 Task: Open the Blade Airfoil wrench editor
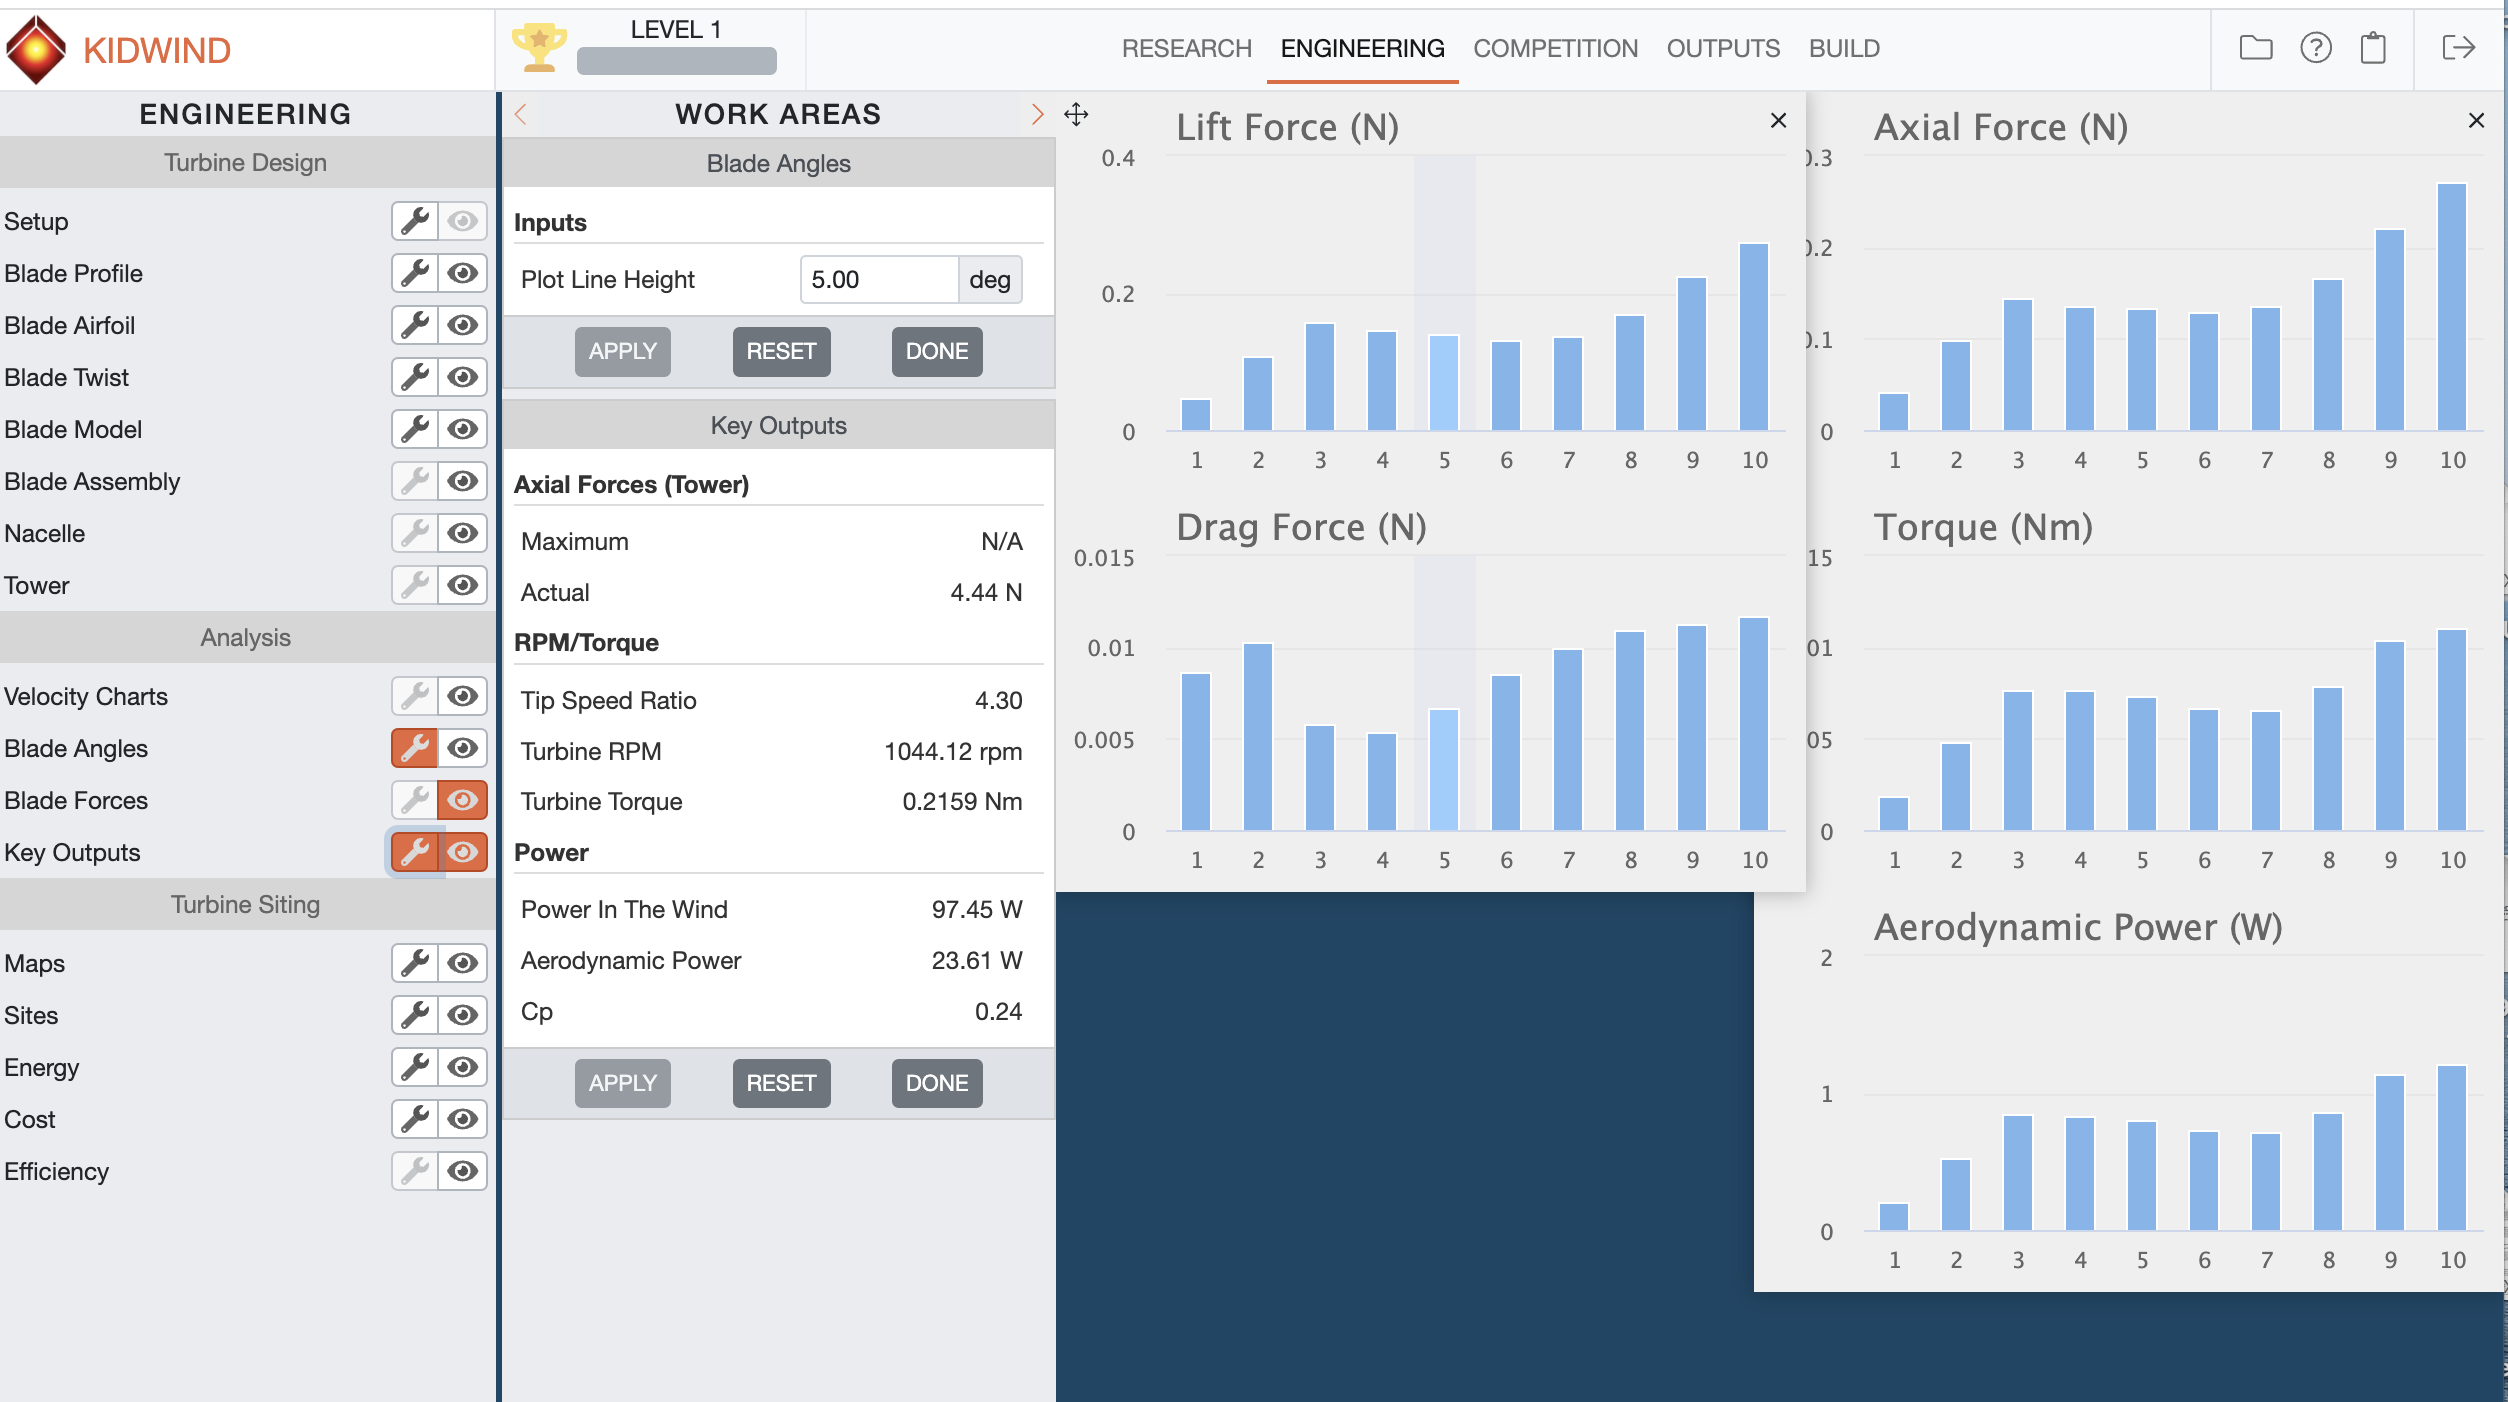415,325
